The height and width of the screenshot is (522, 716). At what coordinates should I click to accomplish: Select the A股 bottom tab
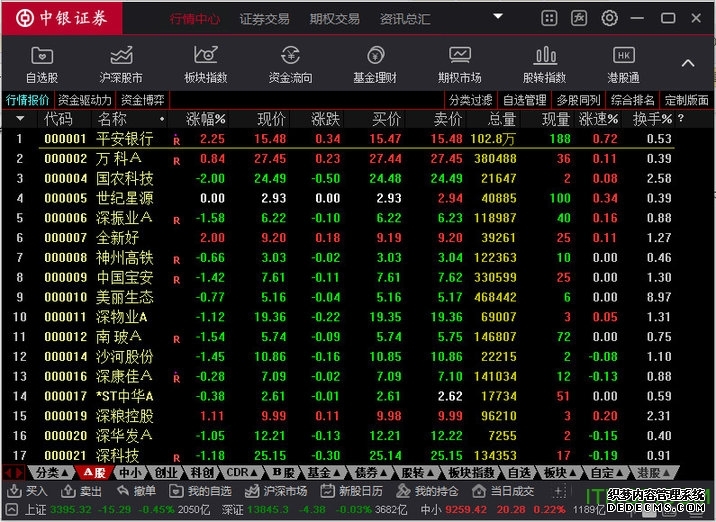95,473
